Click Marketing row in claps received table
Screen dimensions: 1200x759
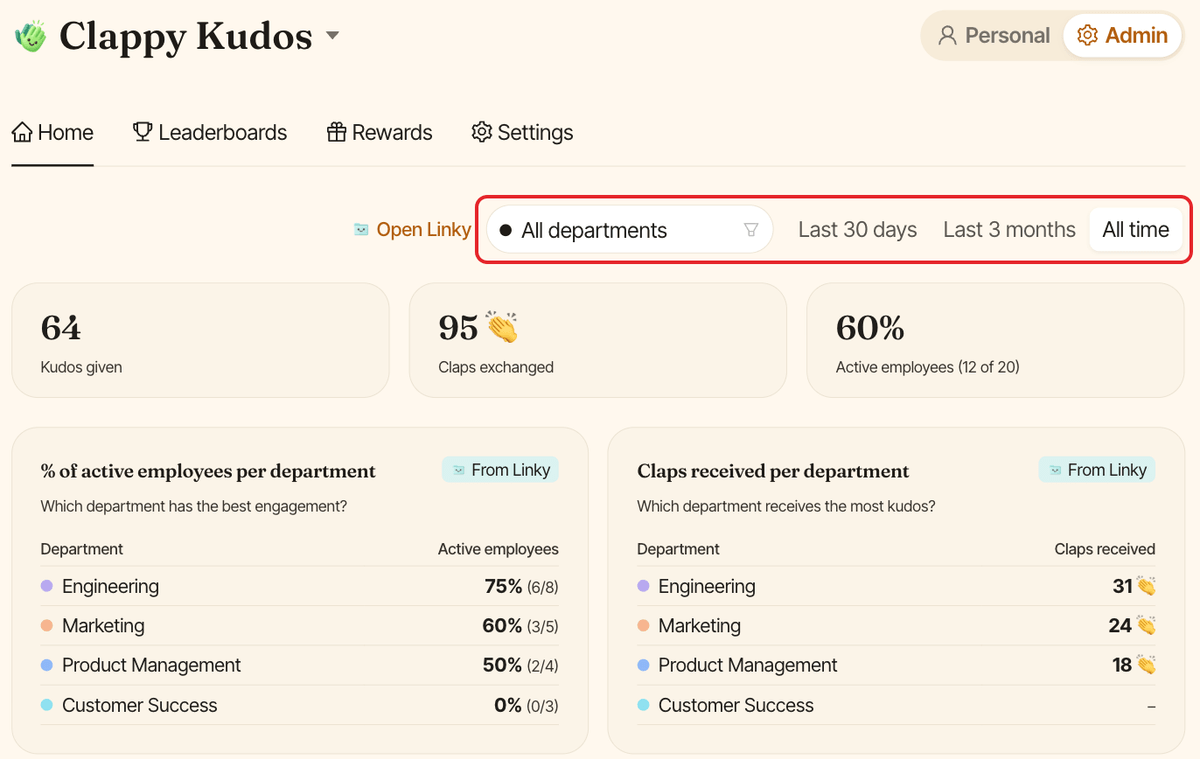point(896,626)
